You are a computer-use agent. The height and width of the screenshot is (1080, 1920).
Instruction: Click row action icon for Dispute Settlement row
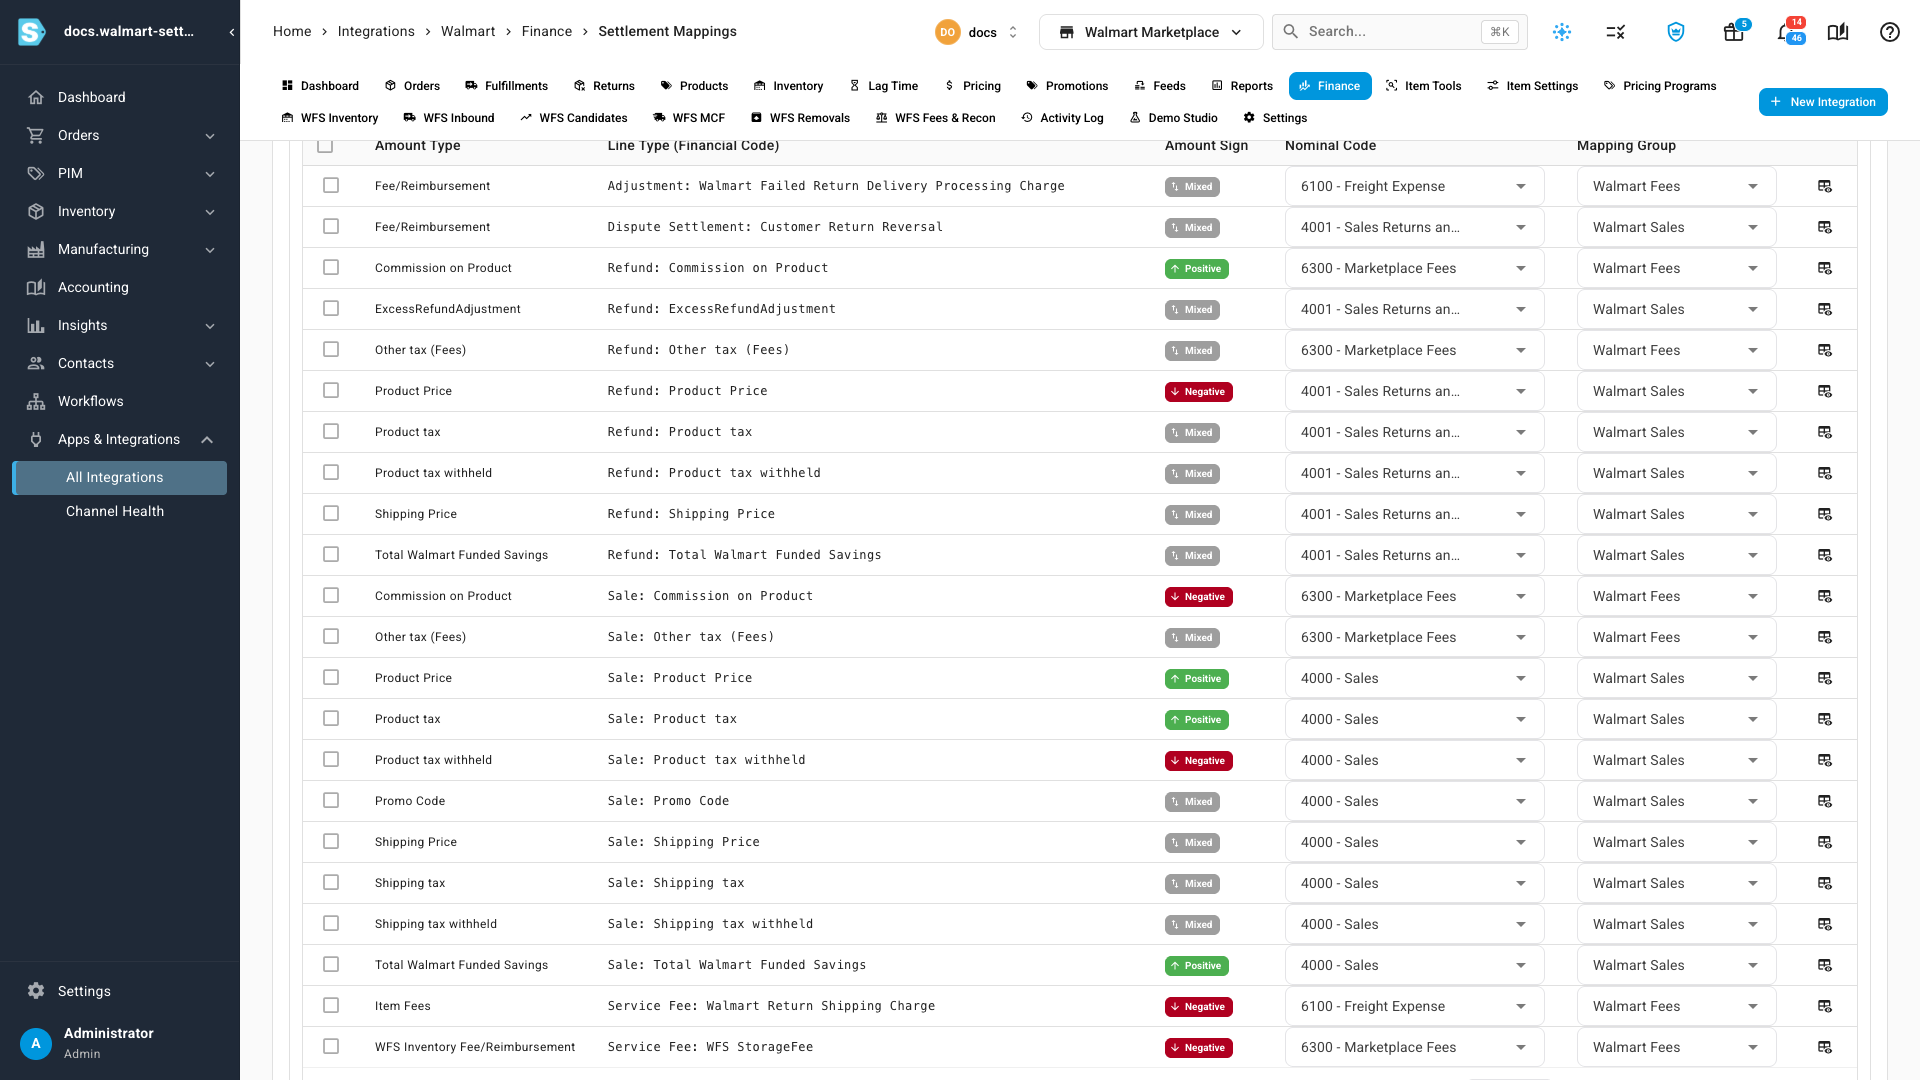coord(1825,227)
